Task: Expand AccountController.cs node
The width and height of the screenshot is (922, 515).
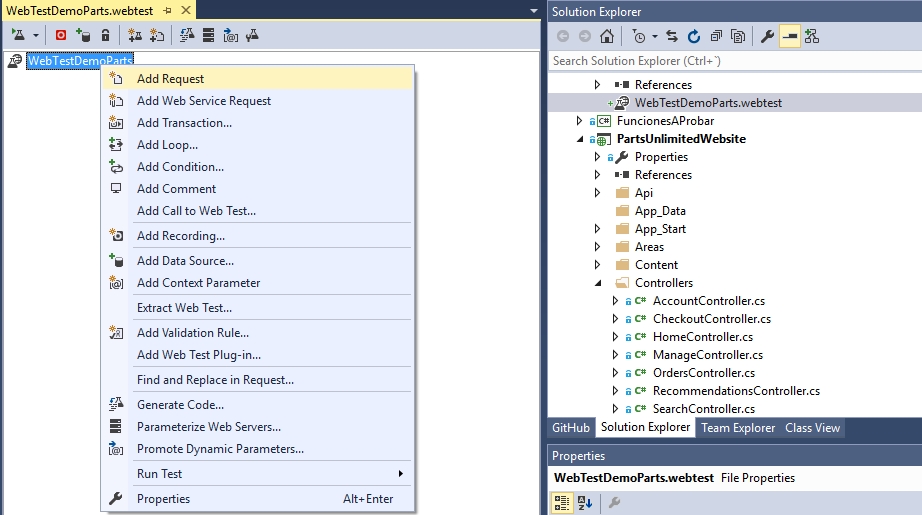Action: [x=615, y=301]
